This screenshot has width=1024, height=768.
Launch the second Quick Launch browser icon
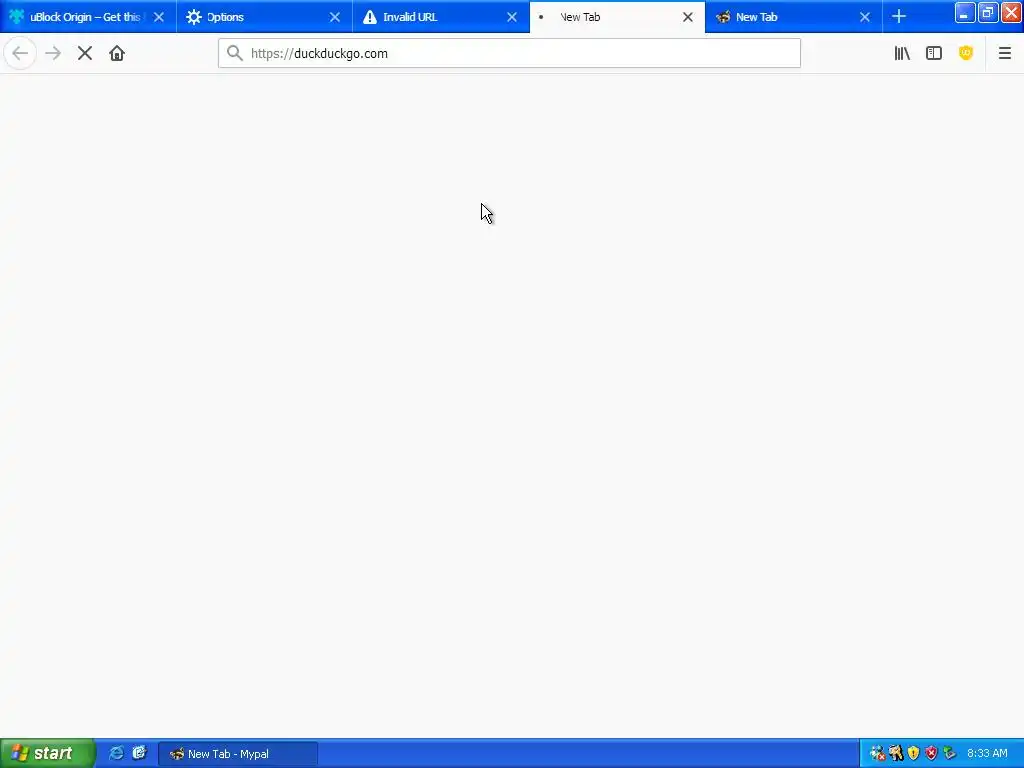(x=139, y=754)
